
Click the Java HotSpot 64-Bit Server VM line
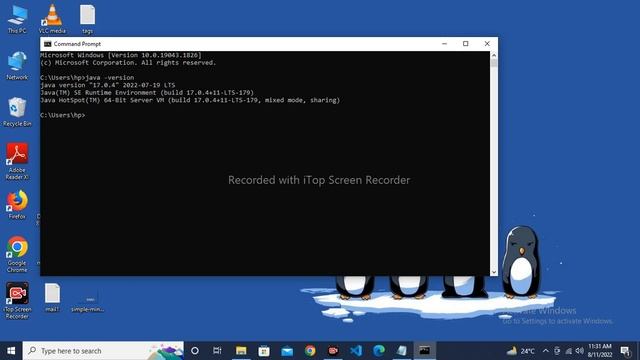[190, 100]
